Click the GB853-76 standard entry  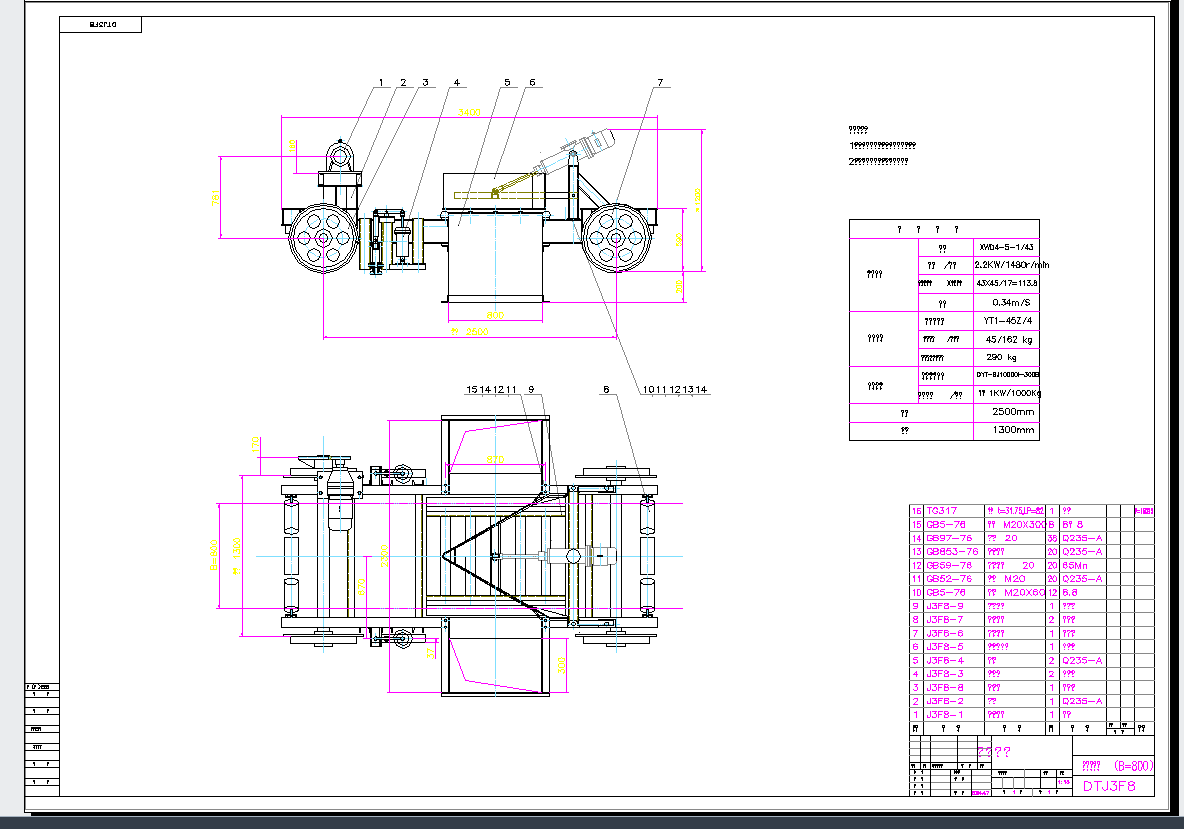click(x=950, y=551)
